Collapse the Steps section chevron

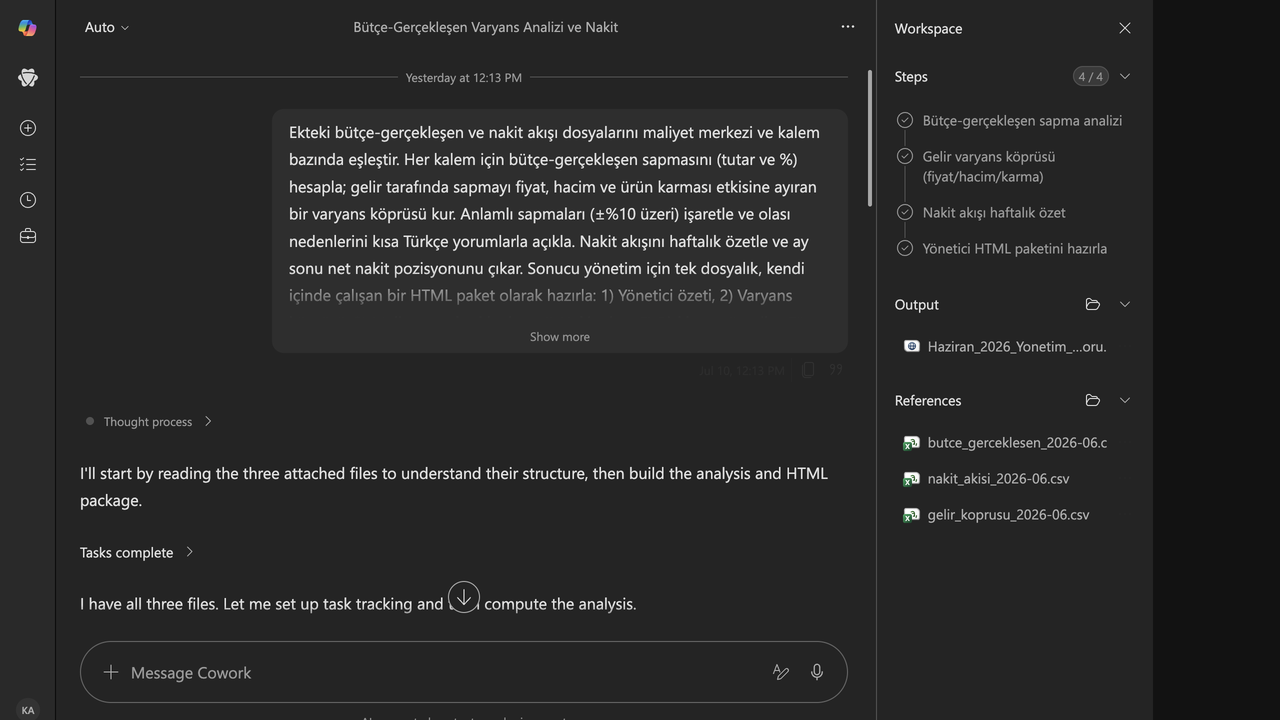click(1125, 76)
